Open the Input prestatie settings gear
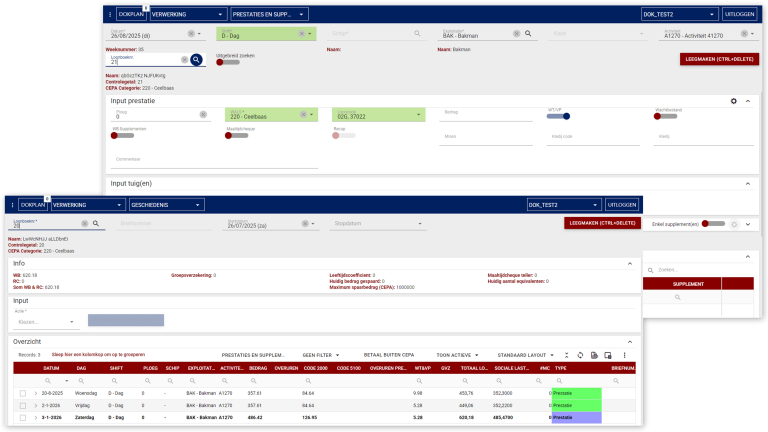768x432 pixels. coord(734,101)
